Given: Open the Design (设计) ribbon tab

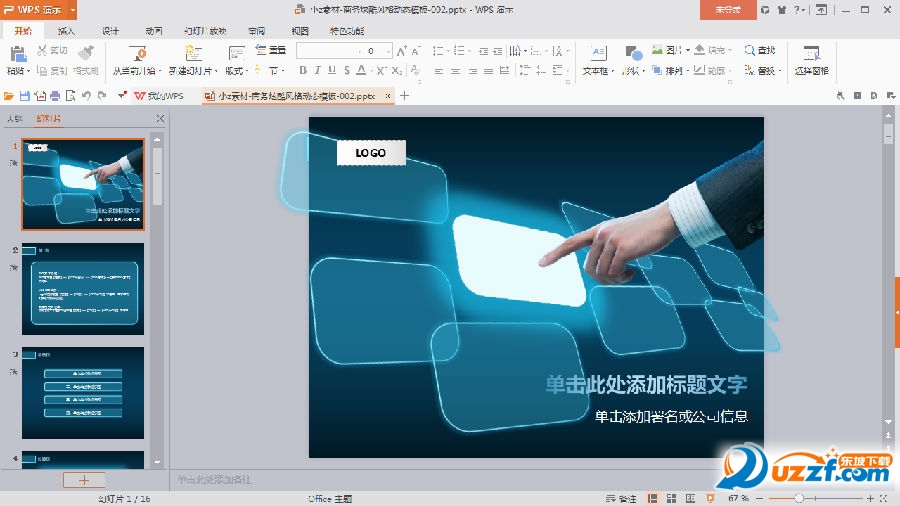Looking at the screenshot, I should pyautogui.click(x=110, y=31).
